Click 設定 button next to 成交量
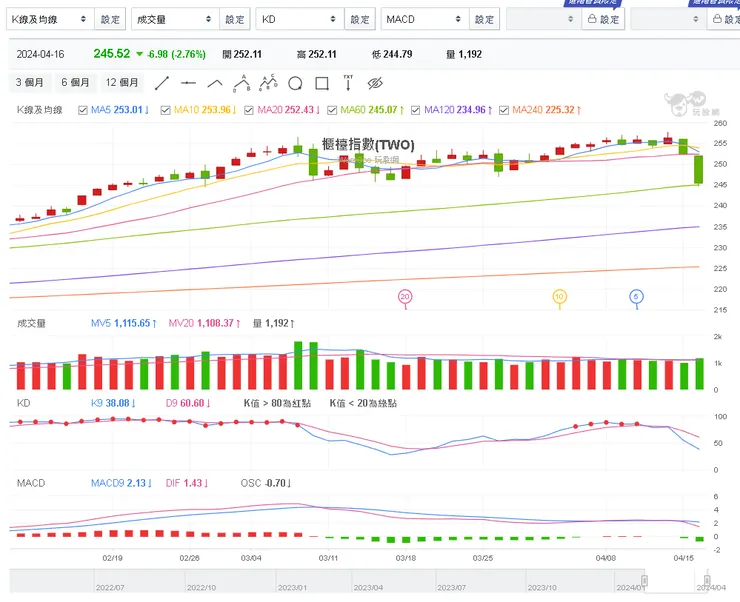The height and width of the screenshot is (602, 740). (x=235, y=19)
